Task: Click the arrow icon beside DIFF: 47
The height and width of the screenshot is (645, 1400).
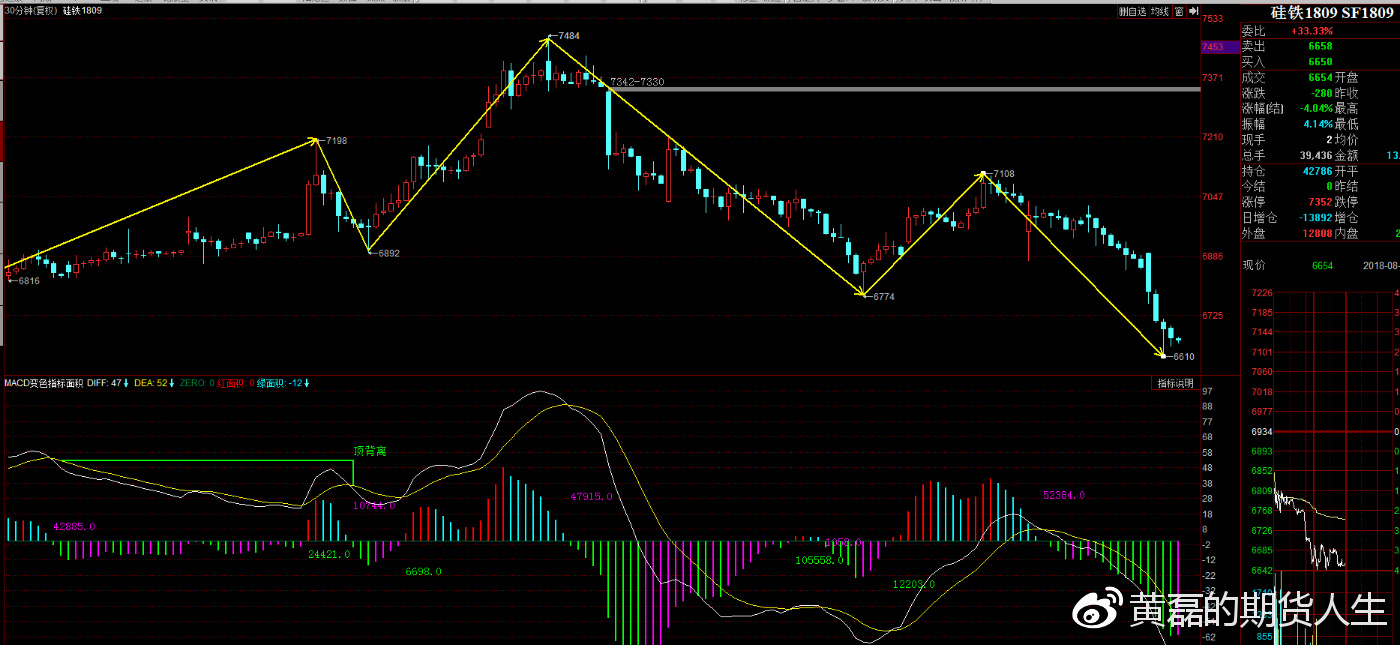Action: point(126,383)
